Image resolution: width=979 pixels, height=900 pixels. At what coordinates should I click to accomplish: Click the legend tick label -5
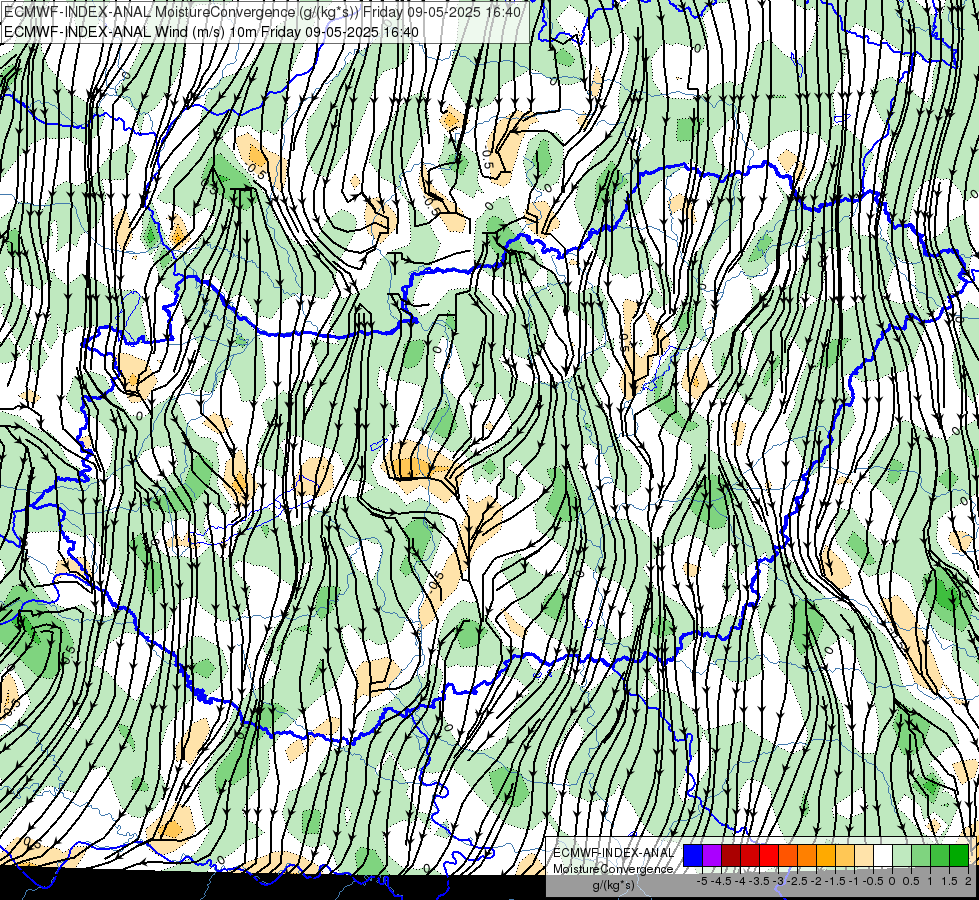(702, 881)
